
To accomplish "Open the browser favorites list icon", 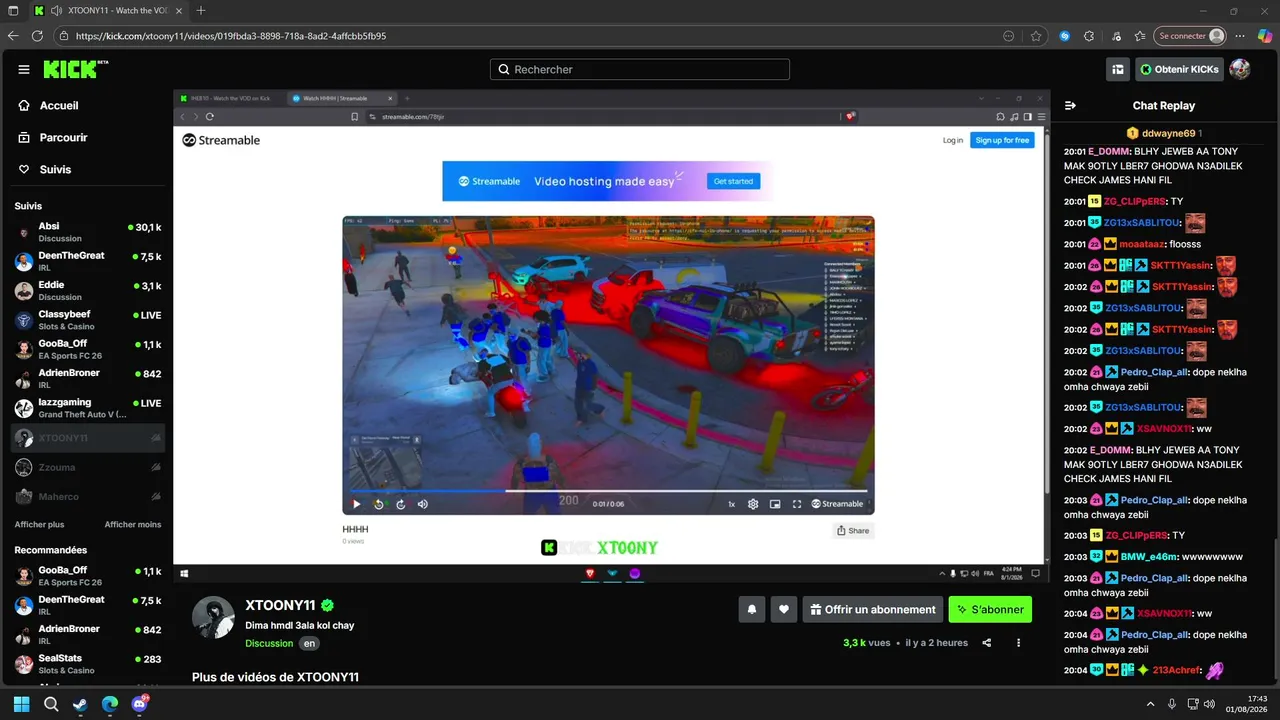I will [1141, 36].
